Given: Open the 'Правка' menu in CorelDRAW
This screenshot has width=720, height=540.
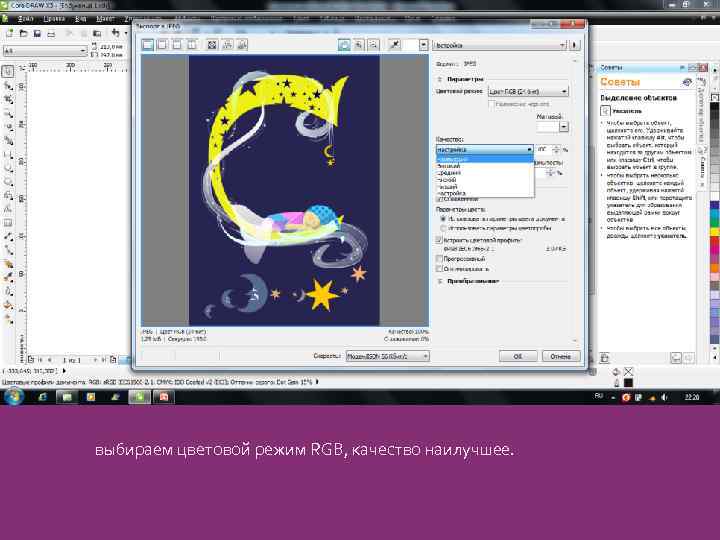Looking at the screenshot, I should (54, 19).
